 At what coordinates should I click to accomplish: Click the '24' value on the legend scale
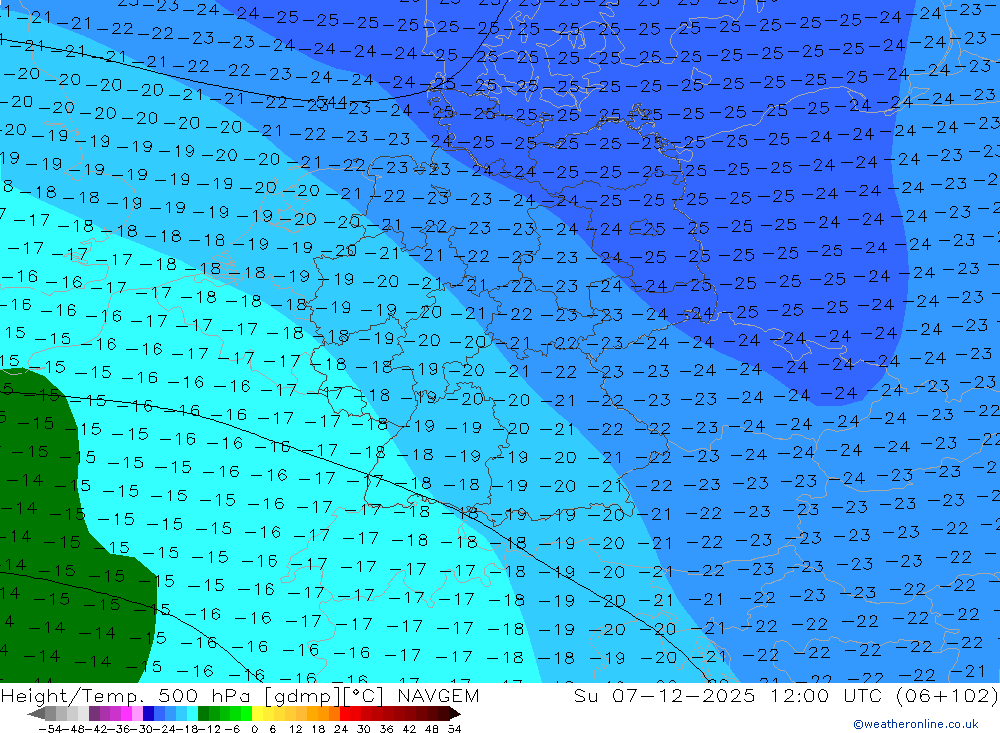pos(341,729)
